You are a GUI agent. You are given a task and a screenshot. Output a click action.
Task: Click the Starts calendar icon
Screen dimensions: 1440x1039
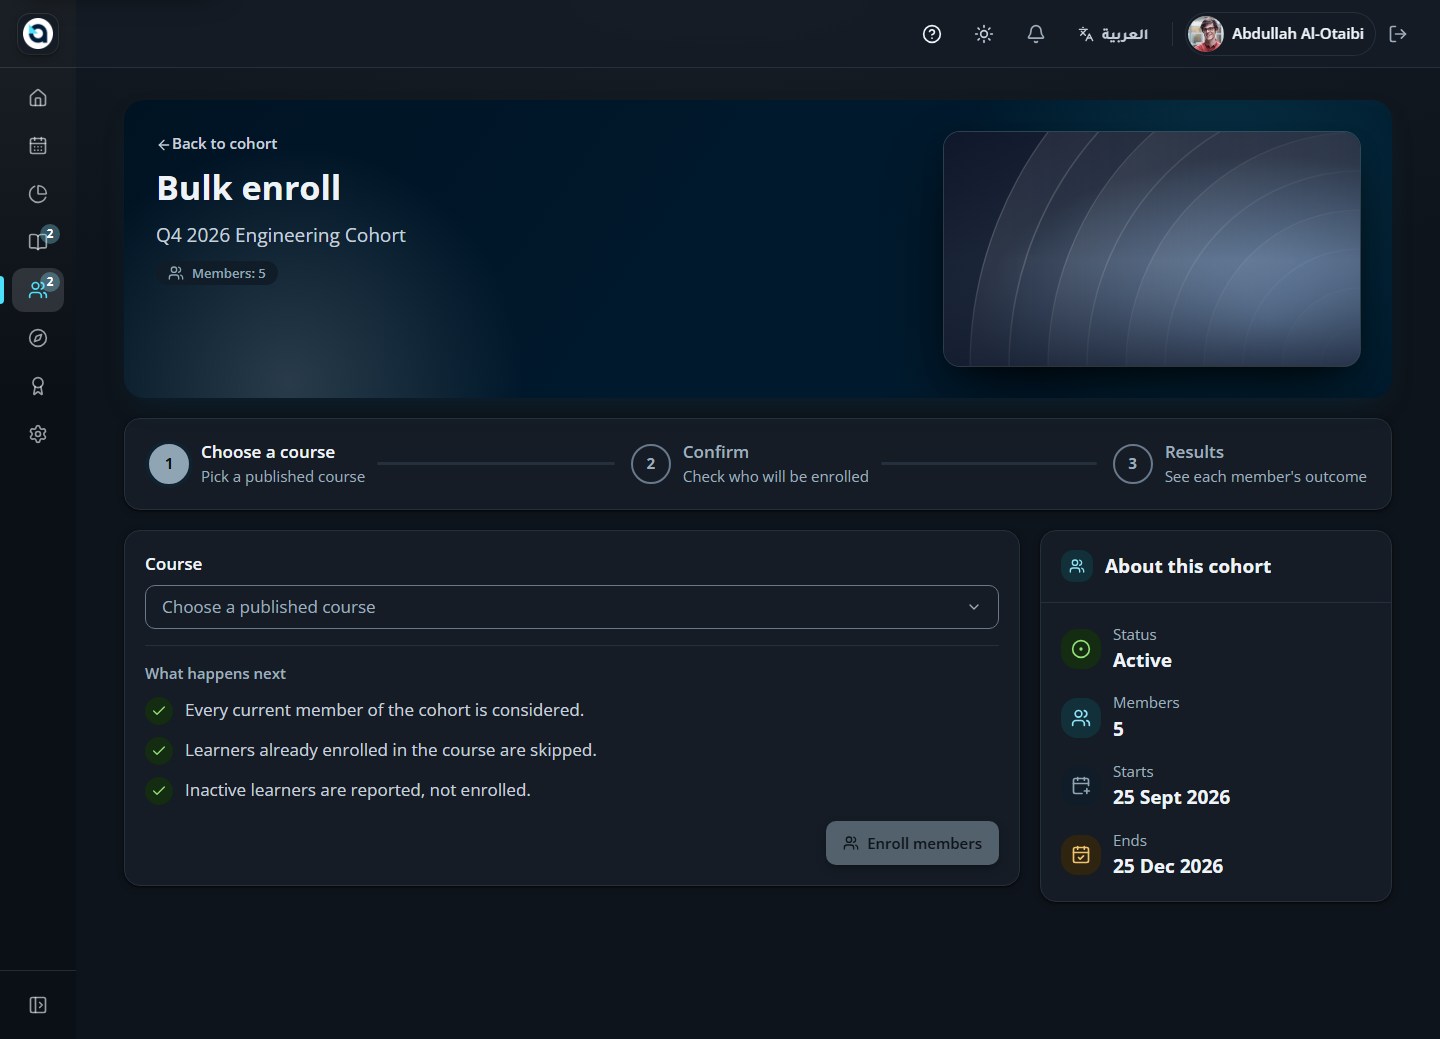tap(1081, 786)
